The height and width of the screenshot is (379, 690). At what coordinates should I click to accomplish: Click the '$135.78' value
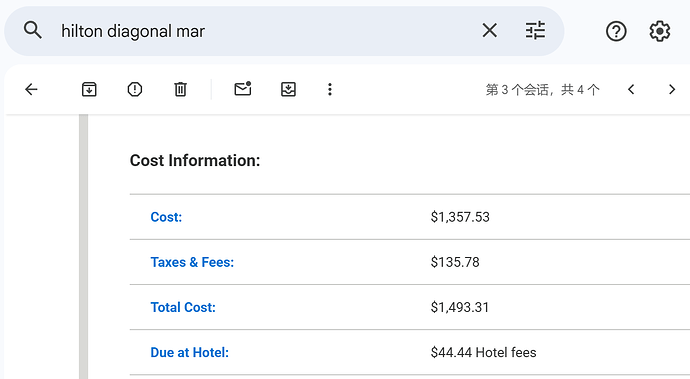point(455,262)
